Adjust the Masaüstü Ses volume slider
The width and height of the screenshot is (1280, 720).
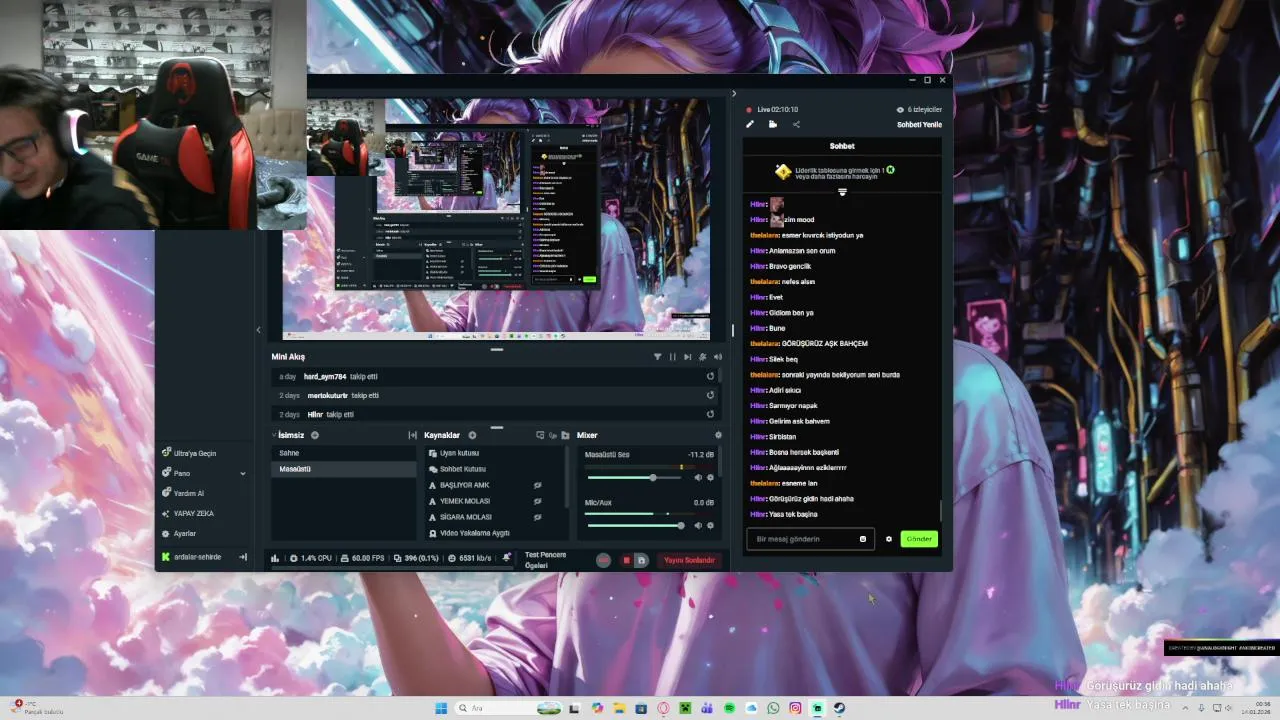(636, 477)
